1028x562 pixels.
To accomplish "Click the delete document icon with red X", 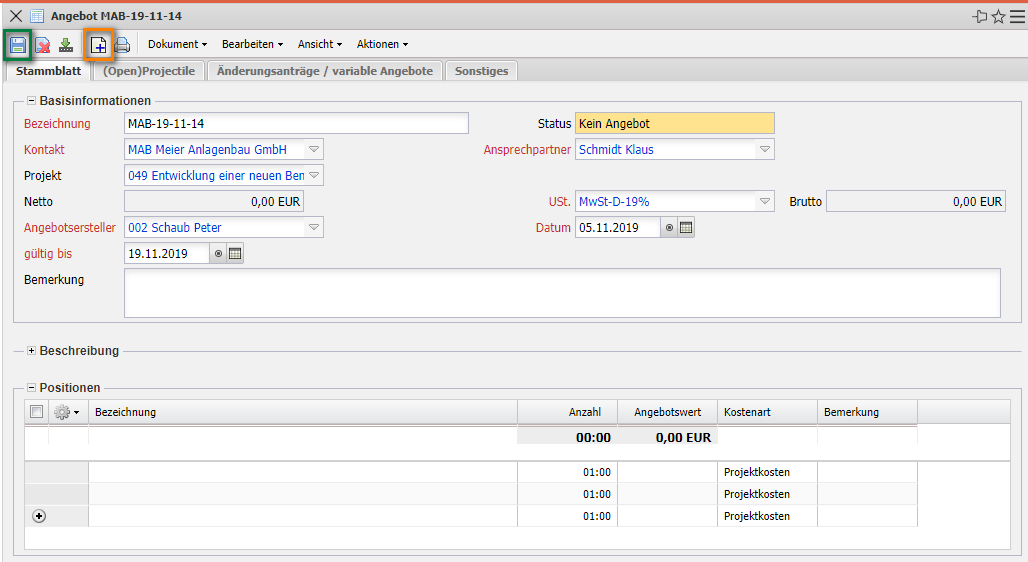I will point(42,45).
